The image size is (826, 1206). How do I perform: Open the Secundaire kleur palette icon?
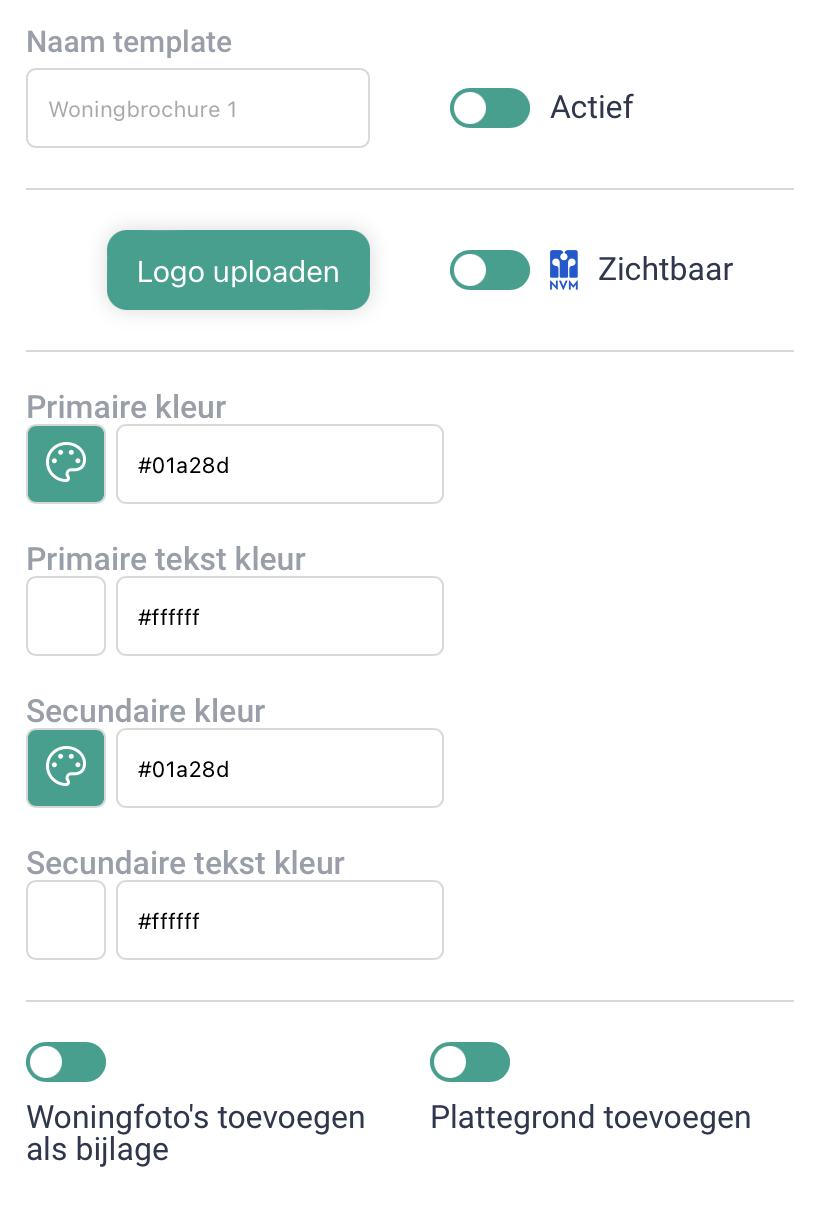(66, 768)
